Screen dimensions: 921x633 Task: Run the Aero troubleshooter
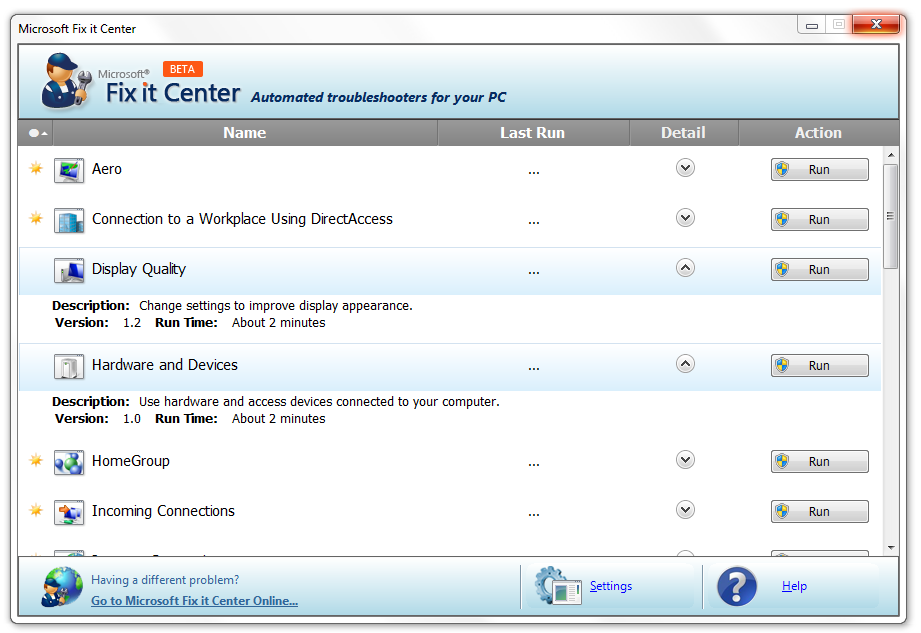tap(819, 170)
